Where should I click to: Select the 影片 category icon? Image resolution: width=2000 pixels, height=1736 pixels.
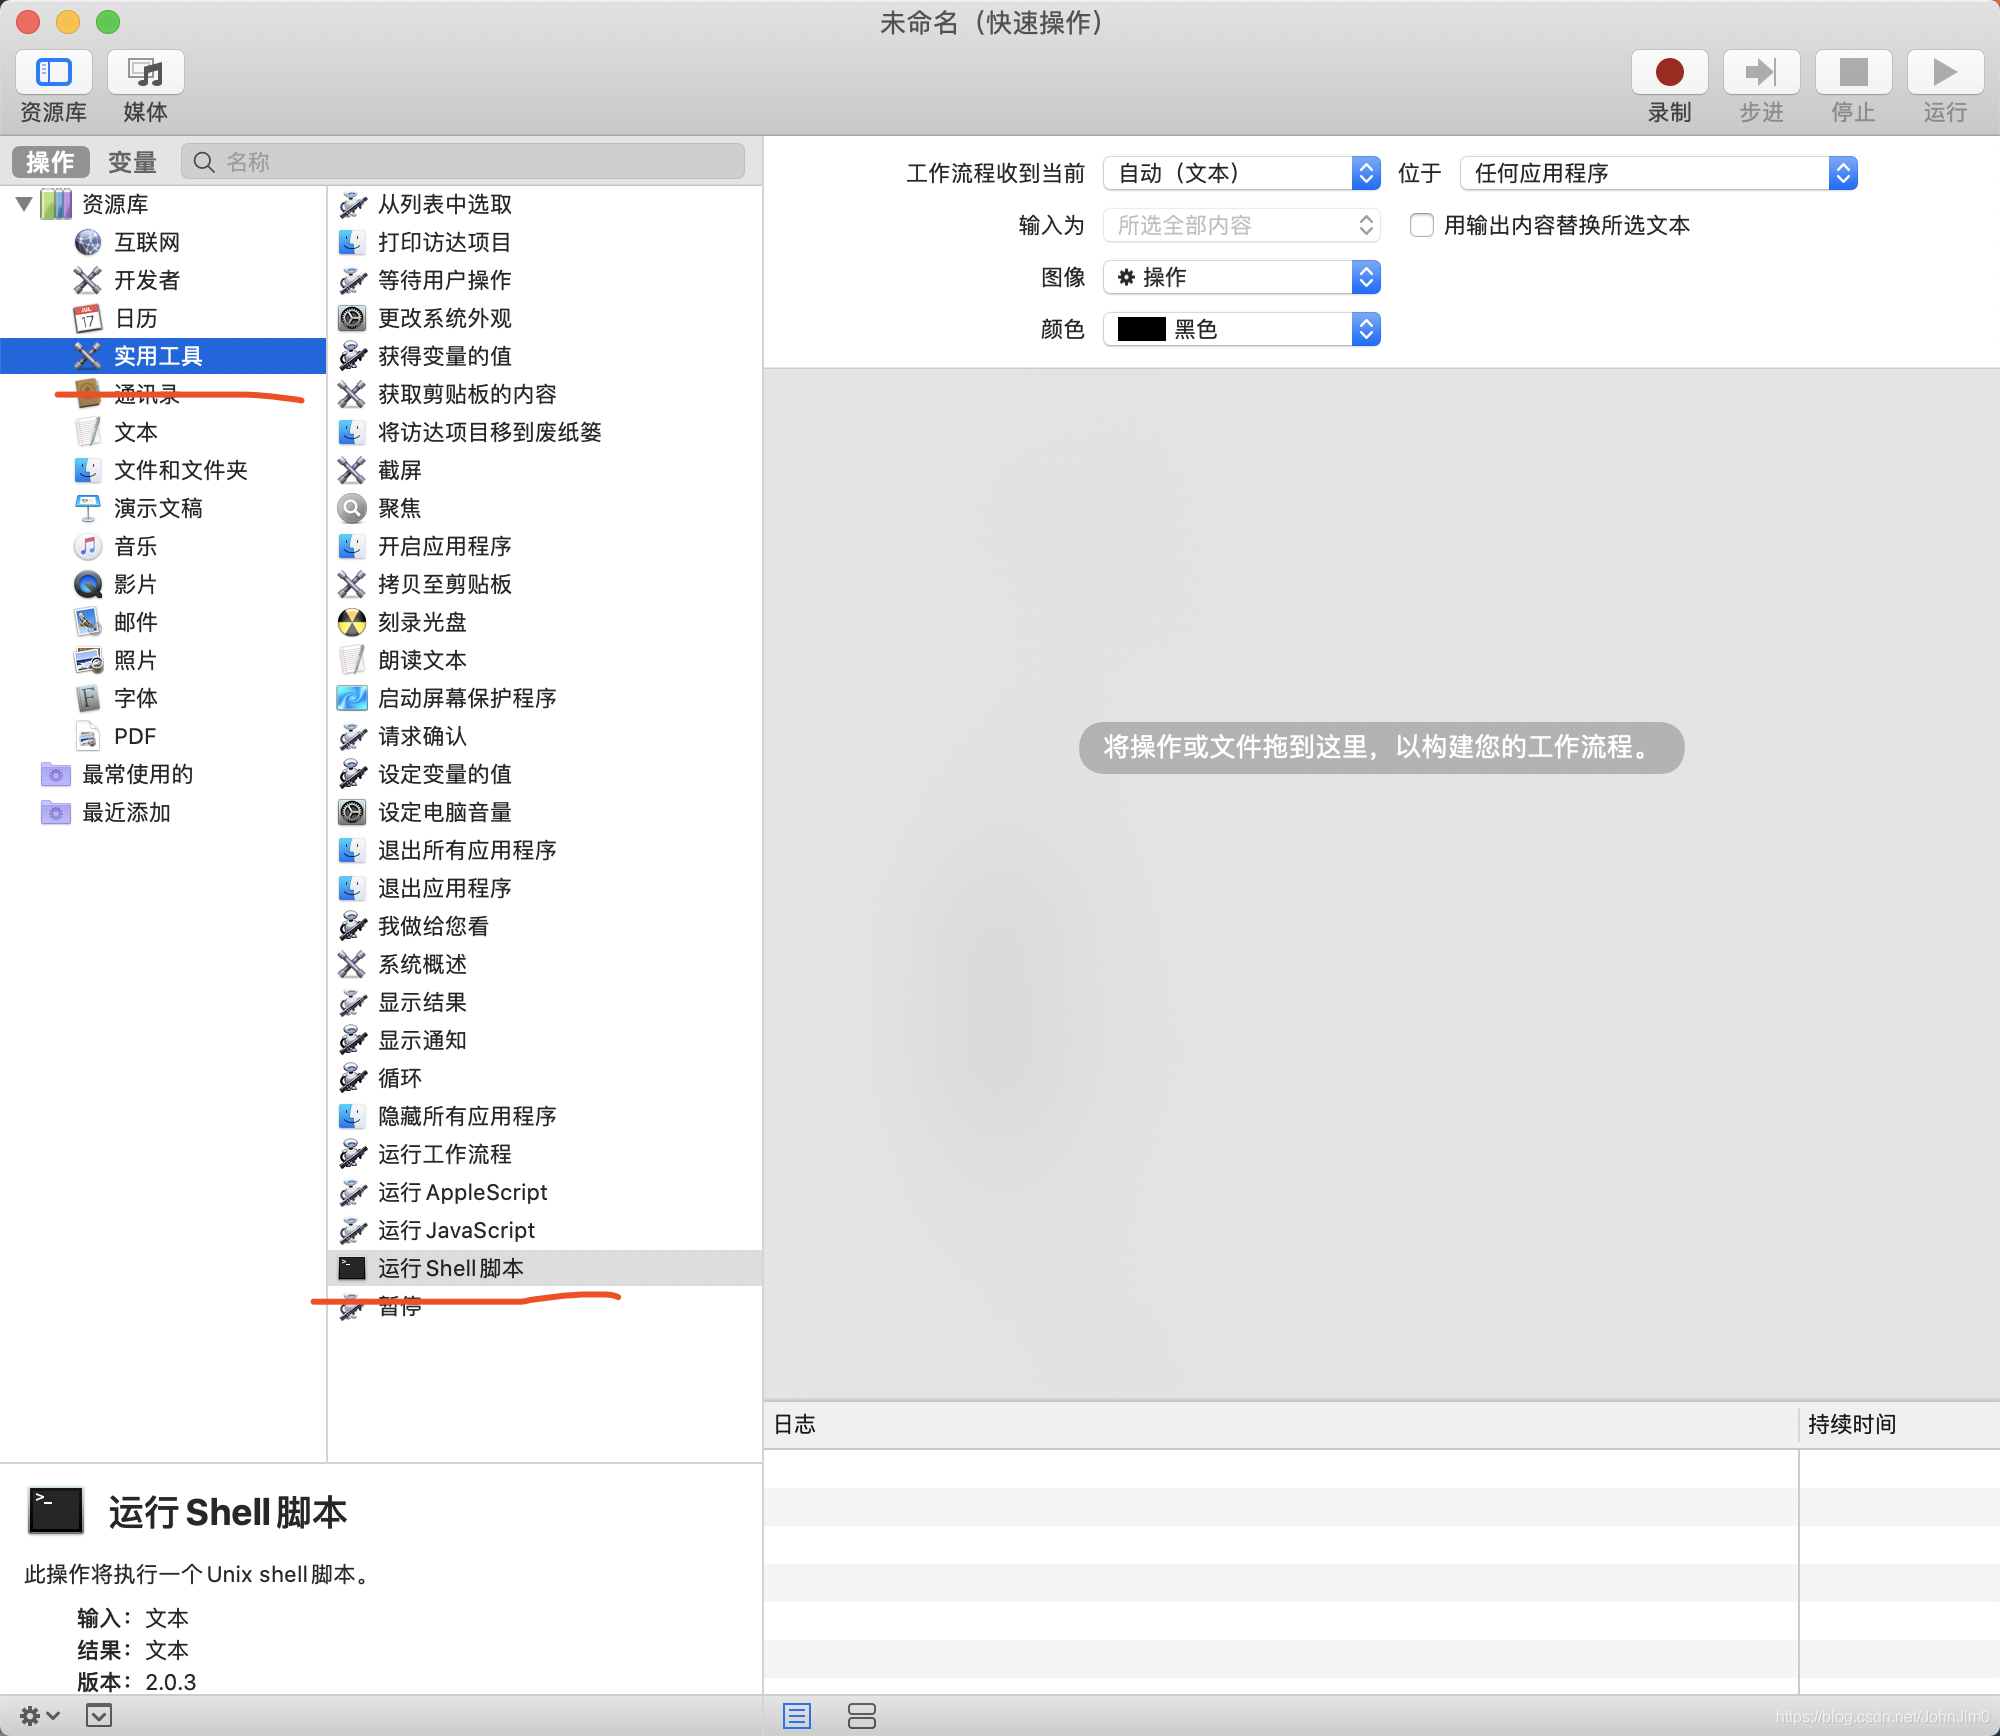tap(88, 584)
